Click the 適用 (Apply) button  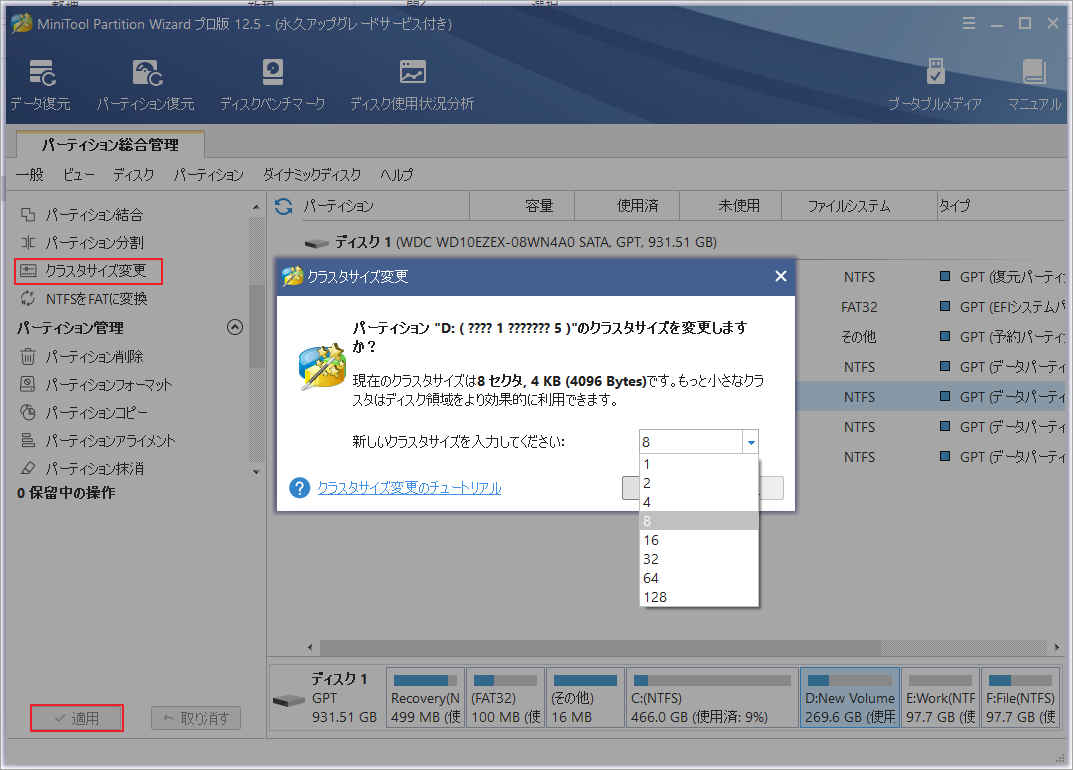(77, 718)
